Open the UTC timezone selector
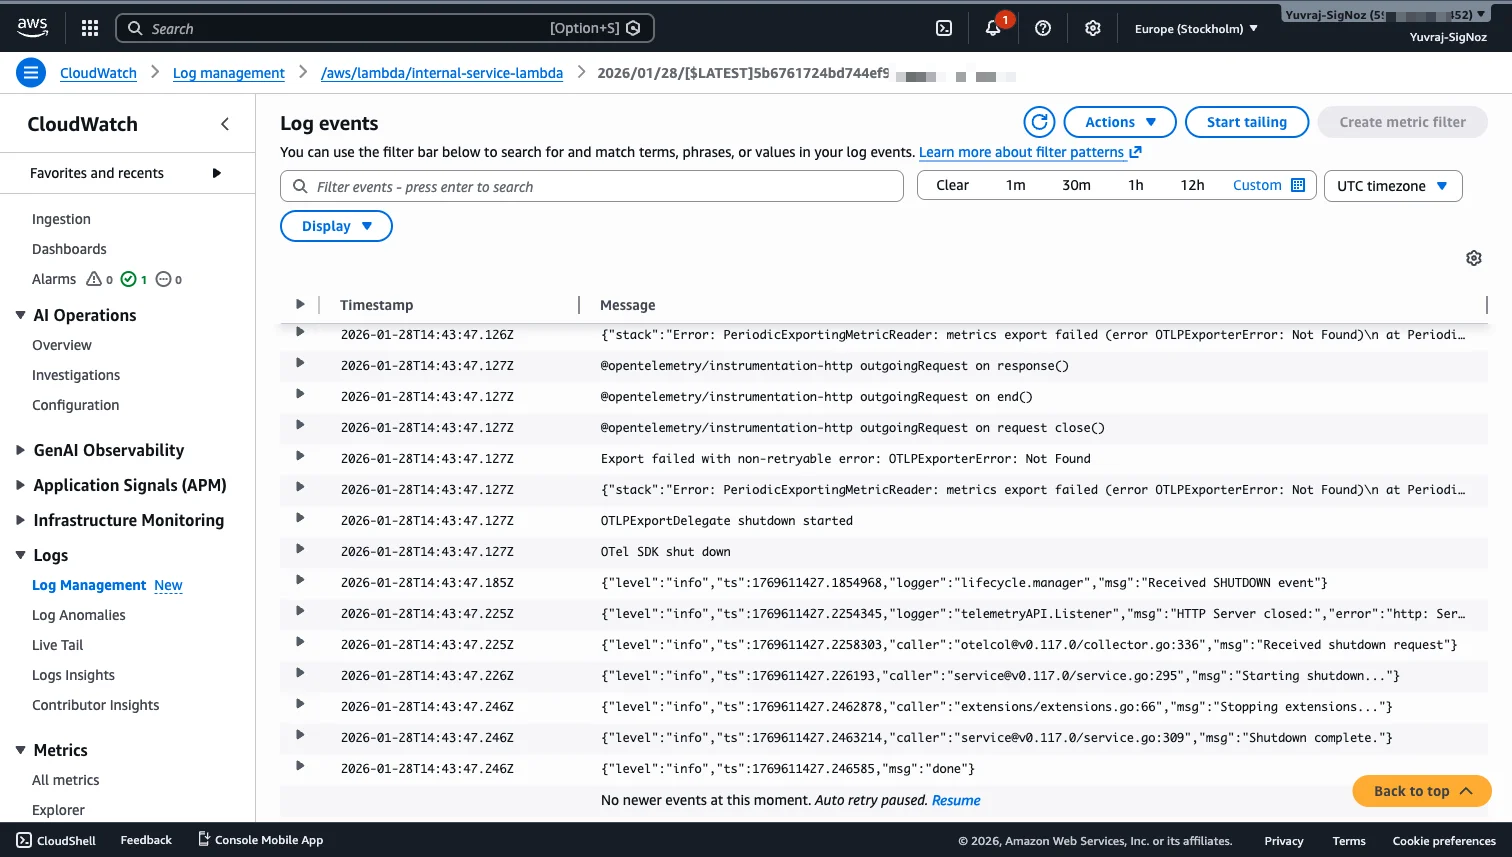Viewport: 1512px width, 857px height. click(x=1392, y=185)
